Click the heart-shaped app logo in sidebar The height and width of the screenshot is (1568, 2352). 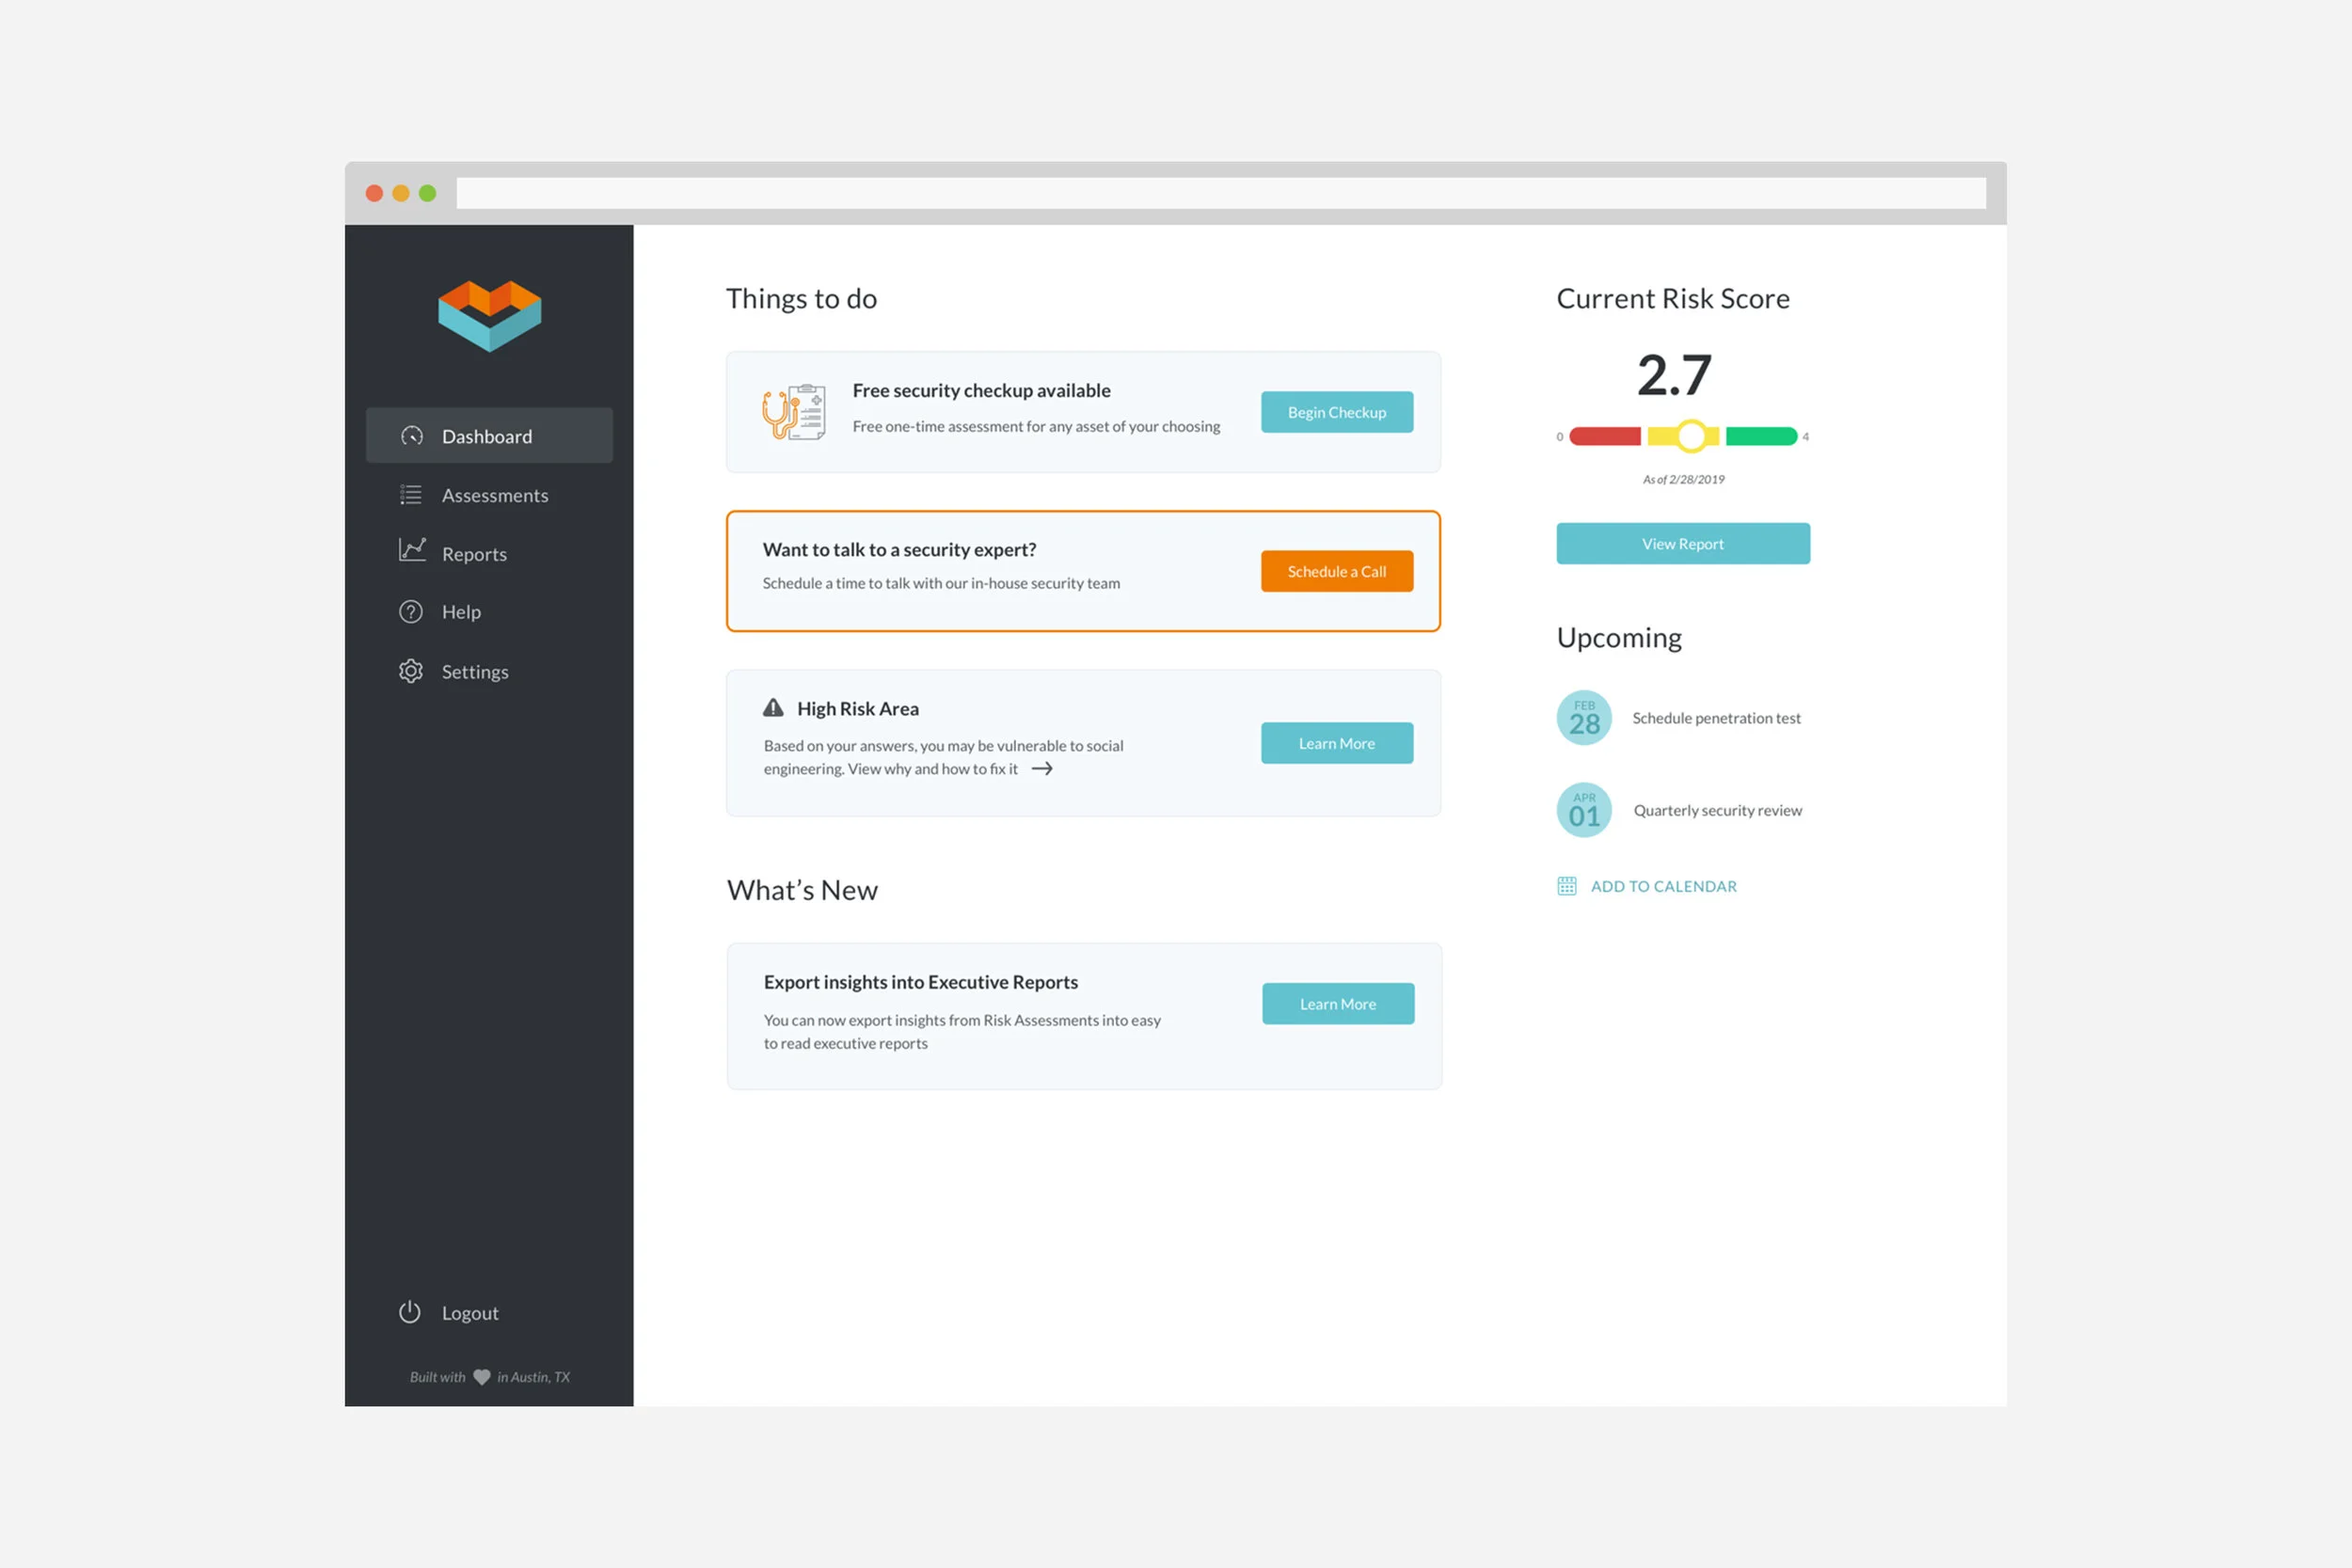489,316
